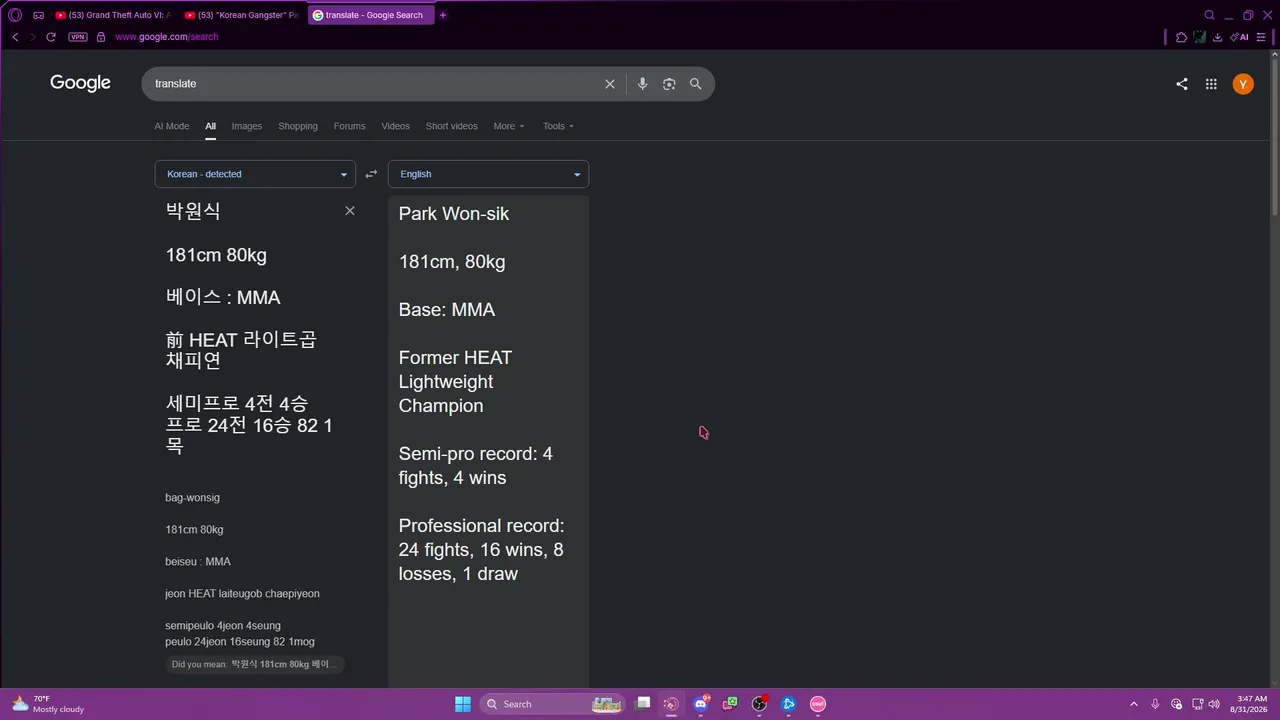Start voice search with microphone
1280x720 pixels.
643,84
